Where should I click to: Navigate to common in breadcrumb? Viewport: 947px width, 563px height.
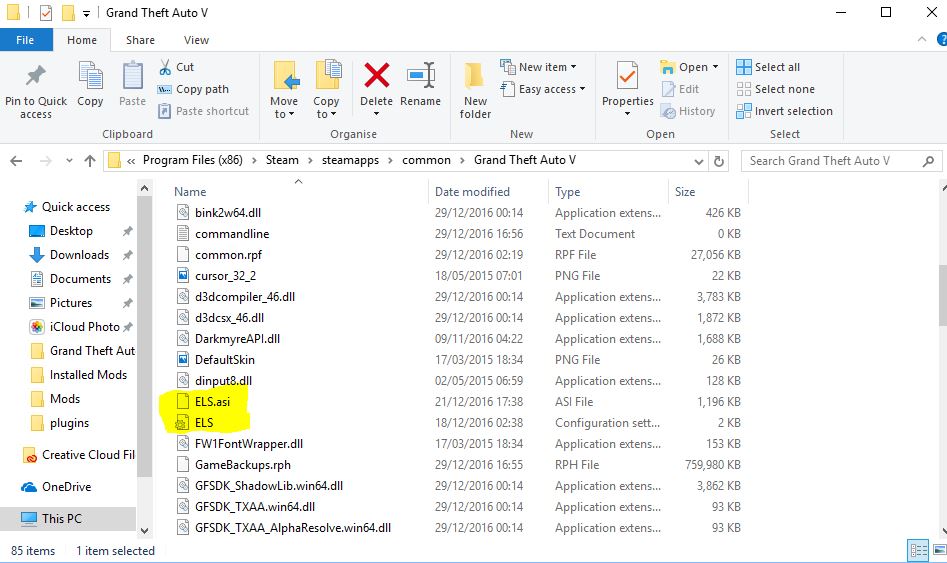pyautogui.click(x=426, y=160)
